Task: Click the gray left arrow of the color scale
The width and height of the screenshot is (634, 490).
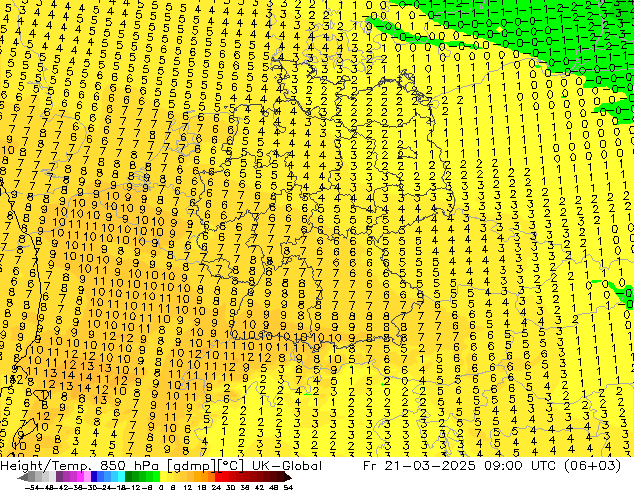Action: 23,477
